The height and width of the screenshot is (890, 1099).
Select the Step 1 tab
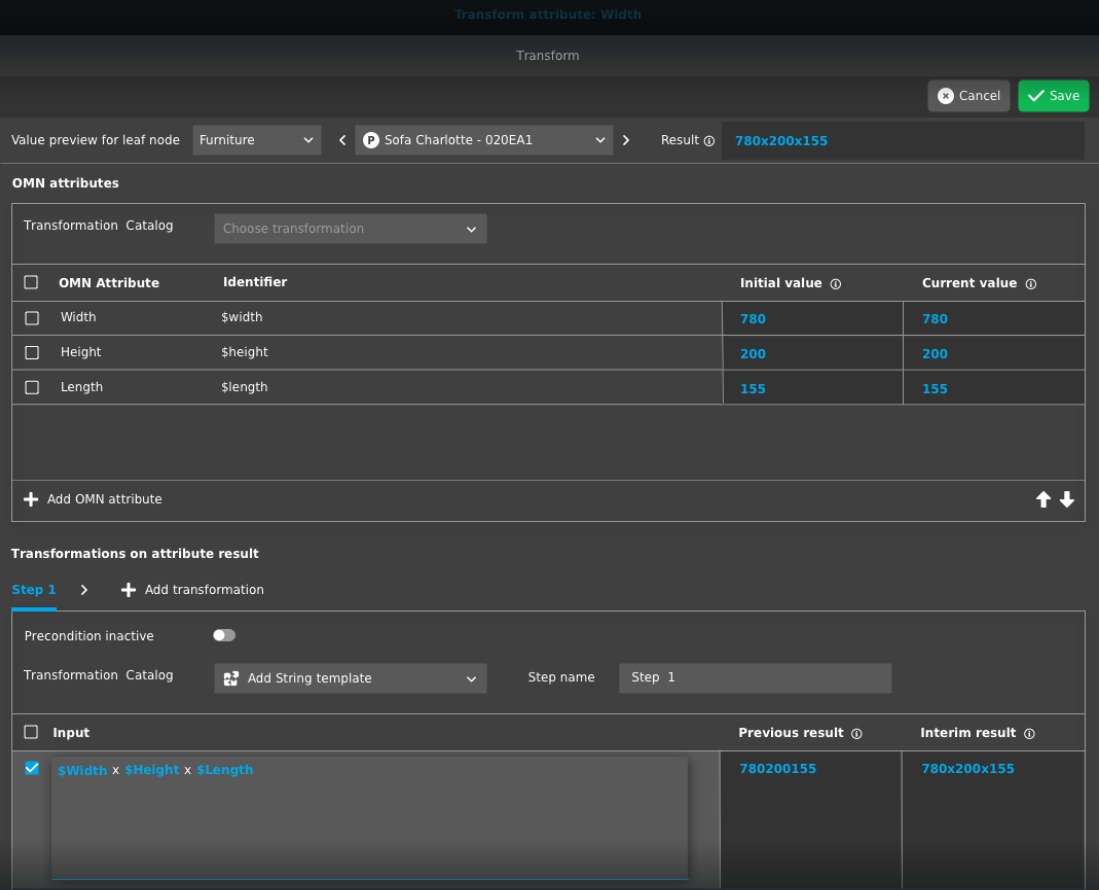pyautogui.click(x=34, y=590)
